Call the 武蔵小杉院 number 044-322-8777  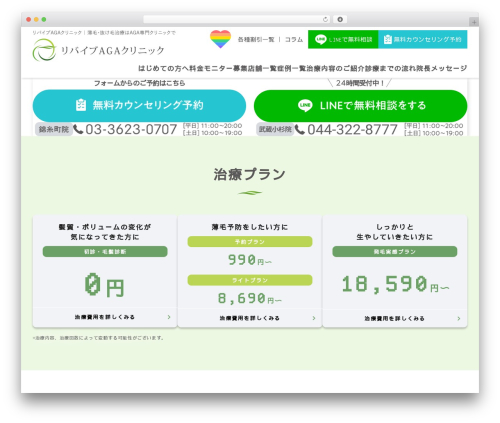coord(352,130)
